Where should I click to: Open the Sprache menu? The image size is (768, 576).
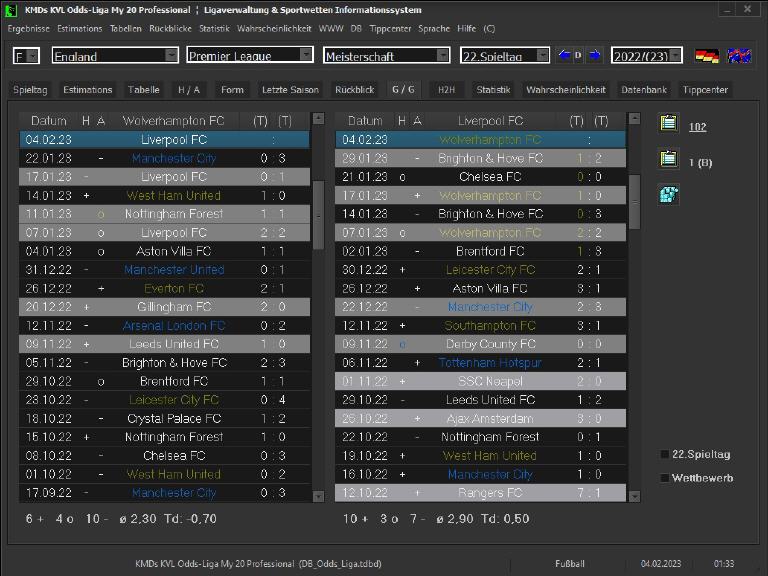click(434, 28)
